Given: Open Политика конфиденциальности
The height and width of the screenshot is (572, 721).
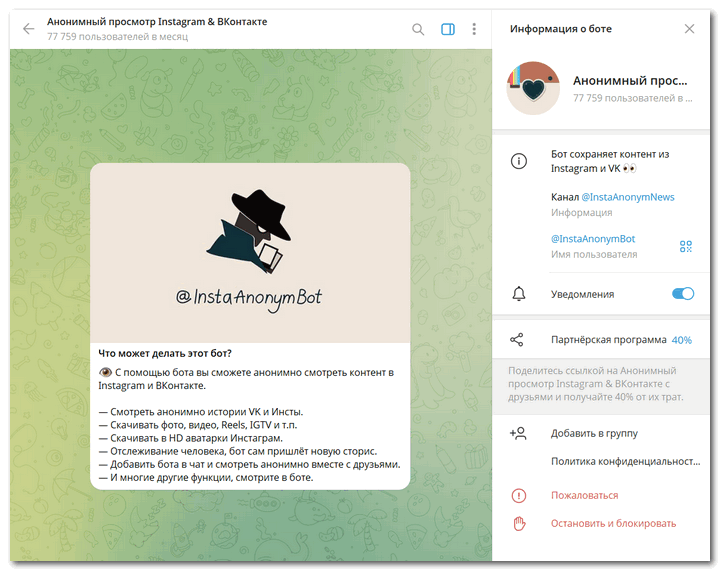Looking at the screenshot, I should coord(625,461).
